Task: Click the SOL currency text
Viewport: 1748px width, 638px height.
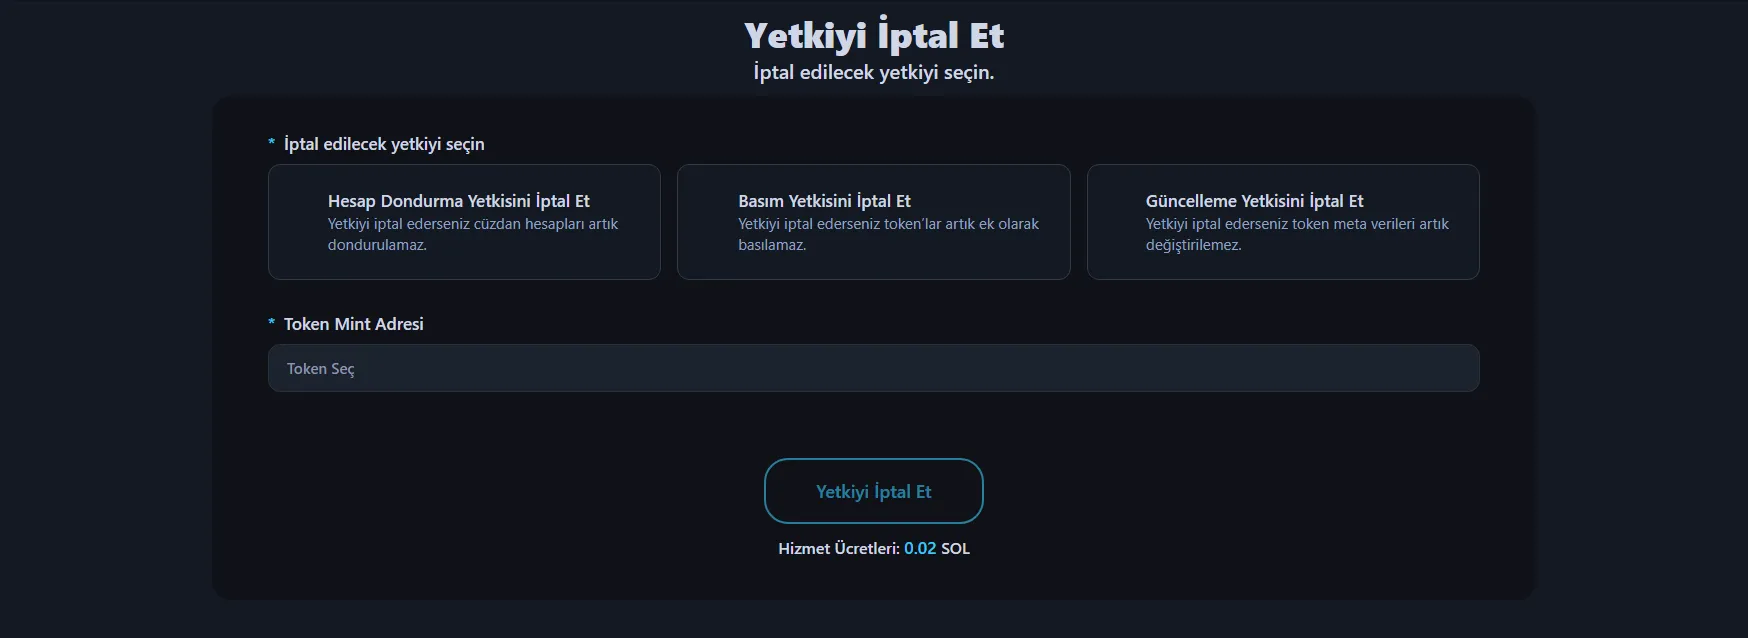Action: pos(955,548)
